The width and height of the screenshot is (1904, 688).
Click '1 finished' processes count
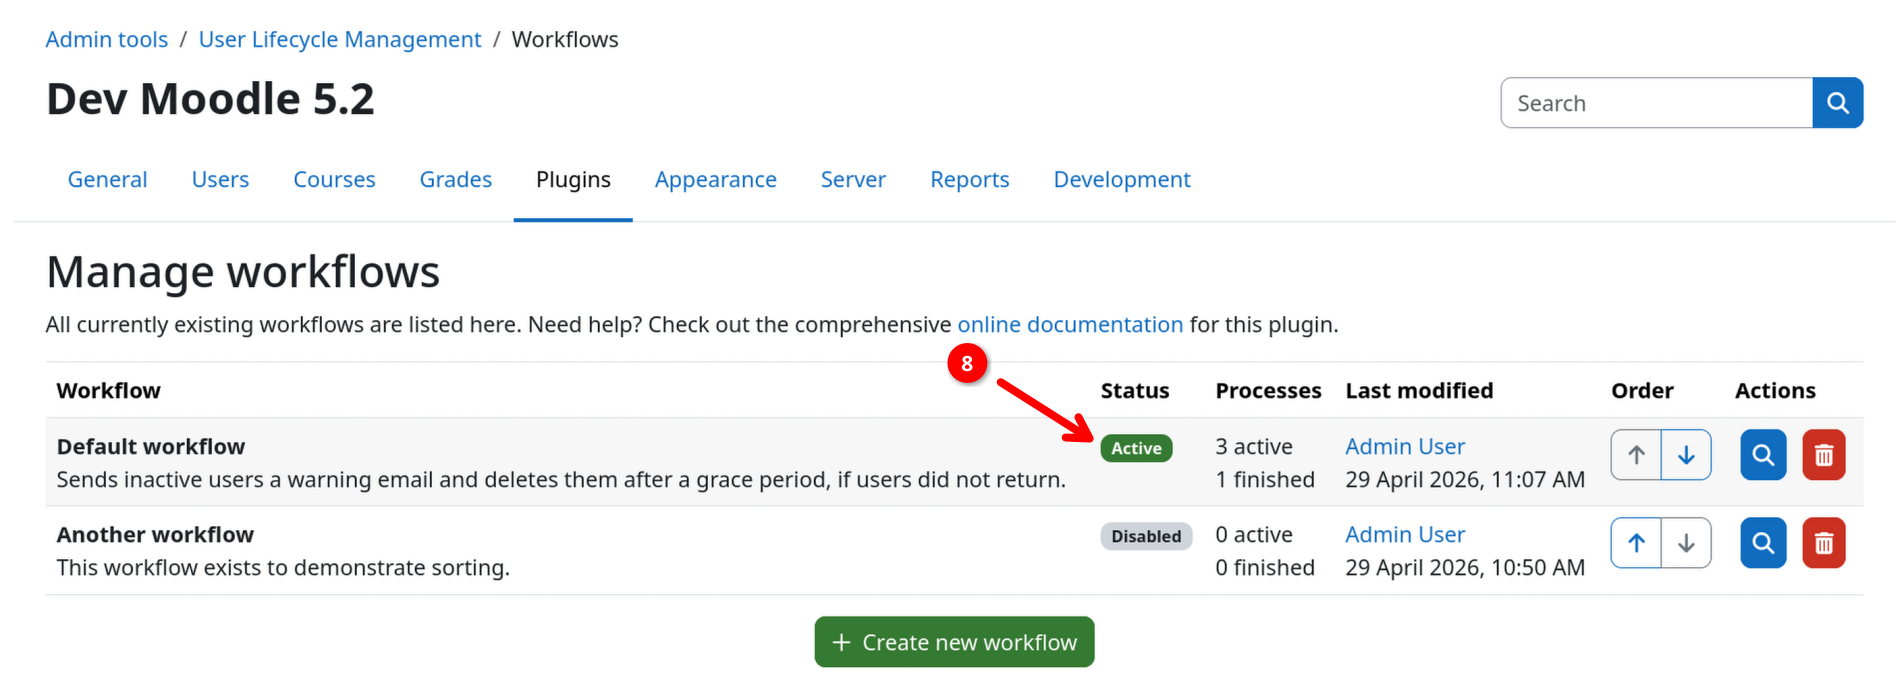(1265, 480)
